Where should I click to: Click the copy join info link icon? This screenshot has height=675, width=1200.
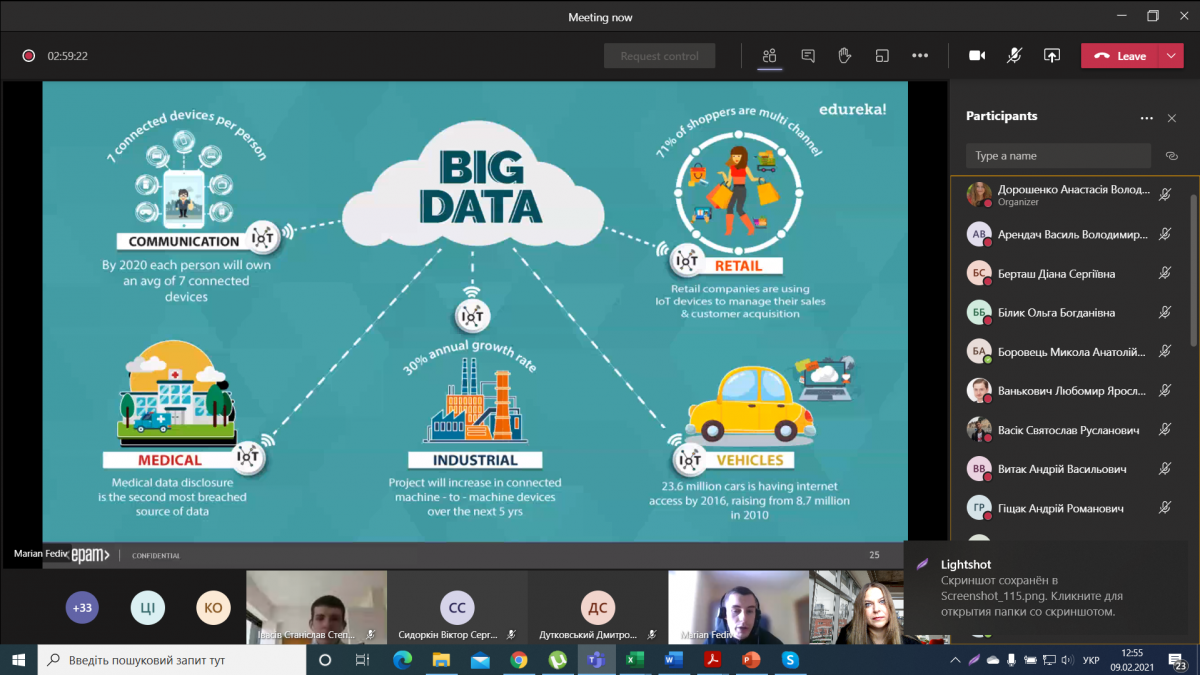pos(1172,156)
